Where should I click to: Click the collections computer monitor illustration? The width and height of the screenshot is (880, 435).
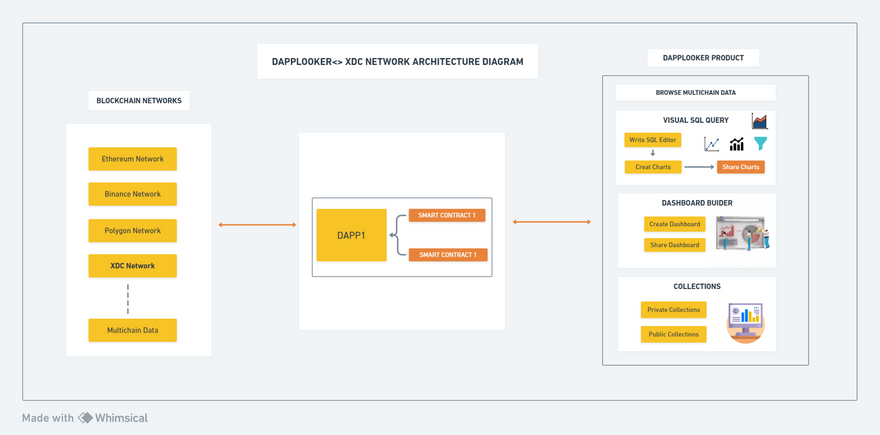(x=745, y=322)
